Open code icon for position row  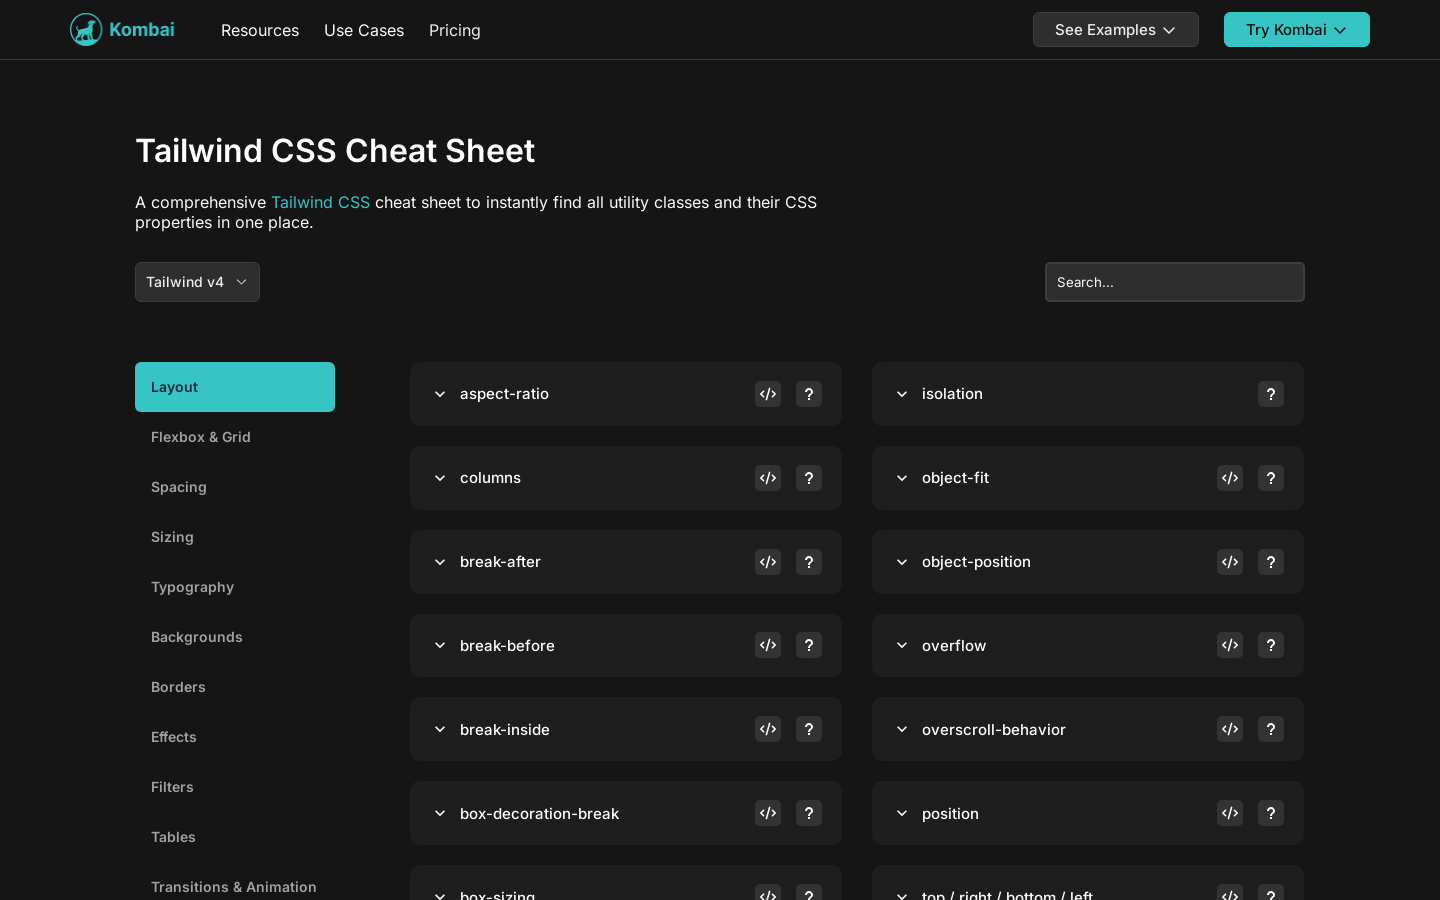[x=1230, y=814]
